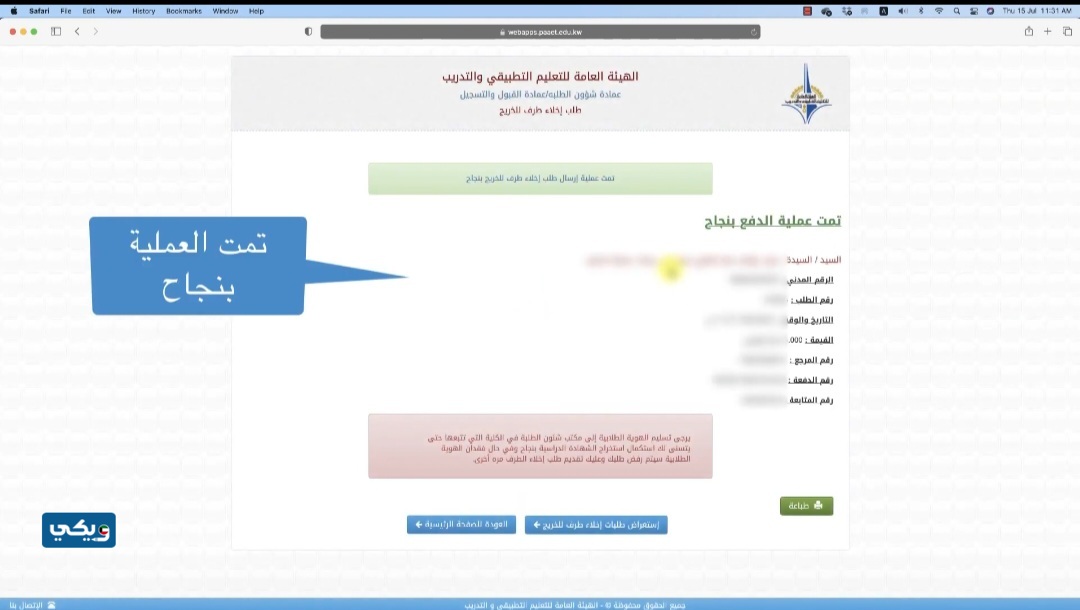This screenshot has height=610, width=1080.
Task: Click the رقم الدفعة label
Action: (811, 380)
